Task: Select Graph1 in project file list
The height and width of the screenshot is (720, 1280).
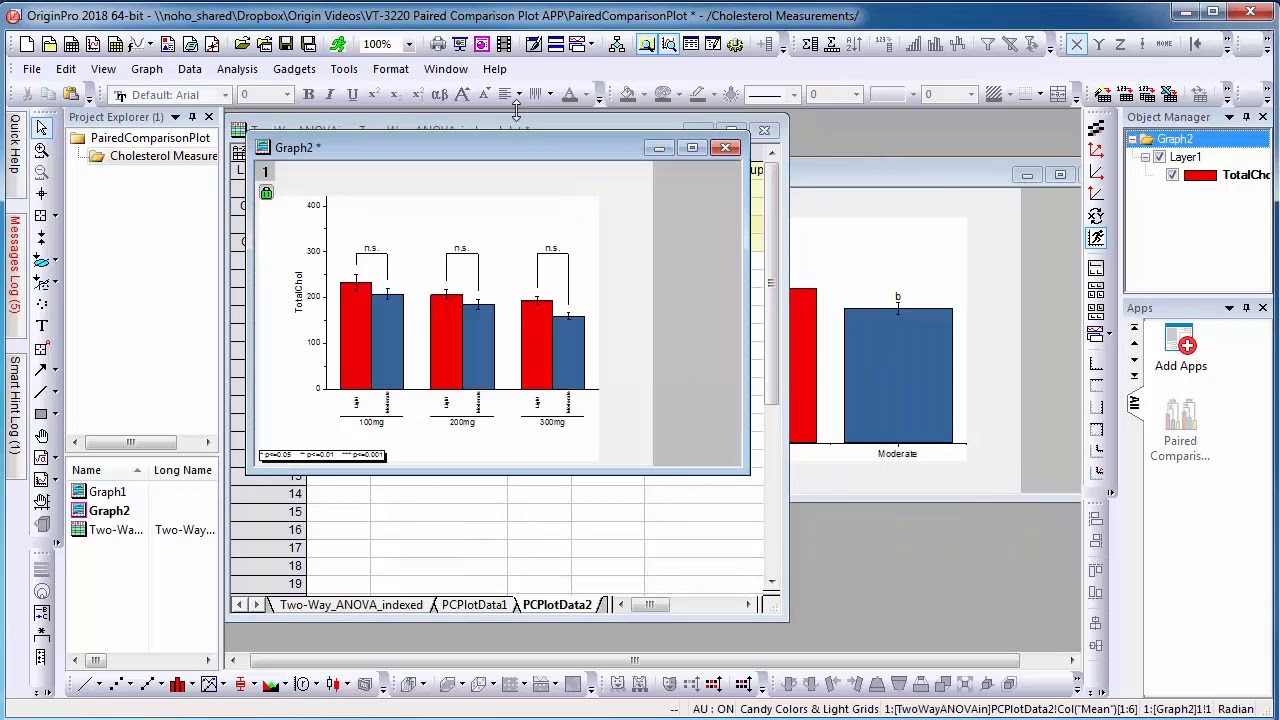Action: pos(107,492)
